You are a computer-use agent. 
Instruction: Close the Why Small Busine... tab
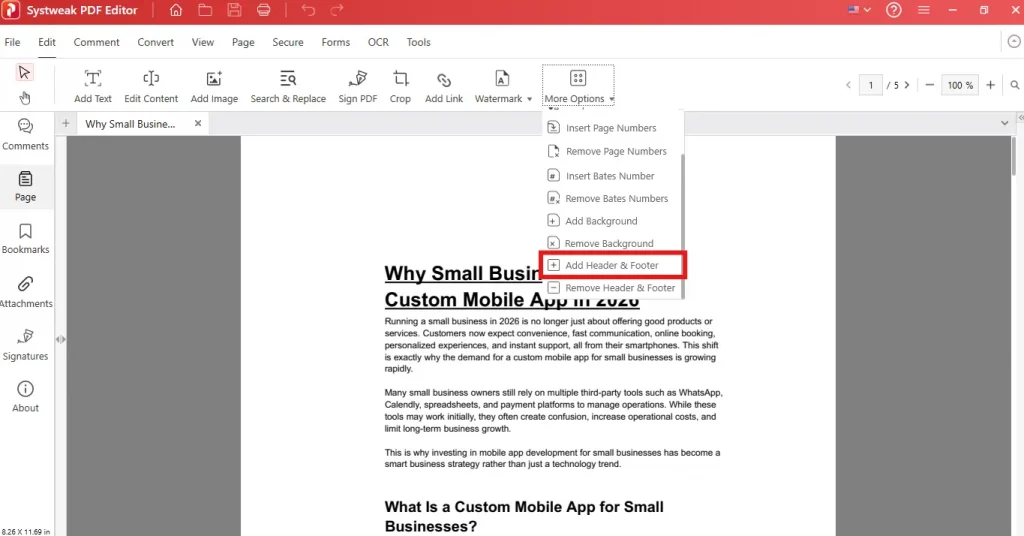click(x=198, y=123)
